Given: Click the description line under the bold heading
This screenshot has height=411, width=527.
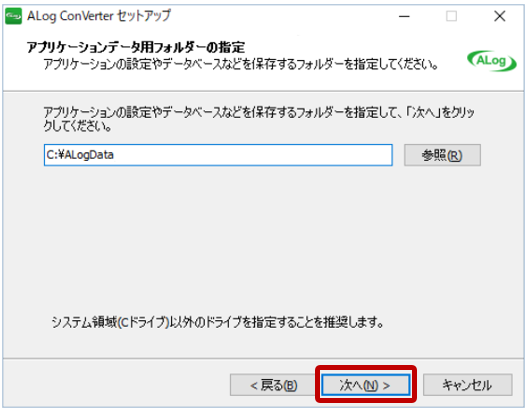Looking at the screenshot, I should click(241, 64).
